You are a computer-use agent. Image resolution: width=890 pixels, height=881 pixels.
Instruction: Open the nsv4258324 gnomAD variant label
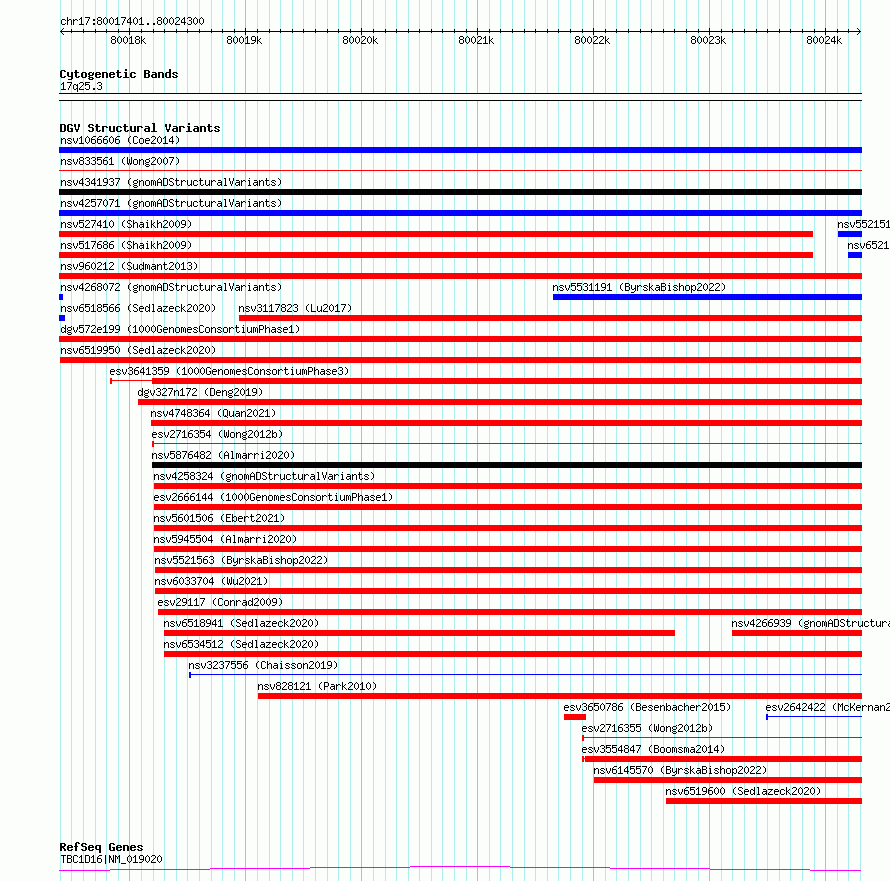coord(265,476)
